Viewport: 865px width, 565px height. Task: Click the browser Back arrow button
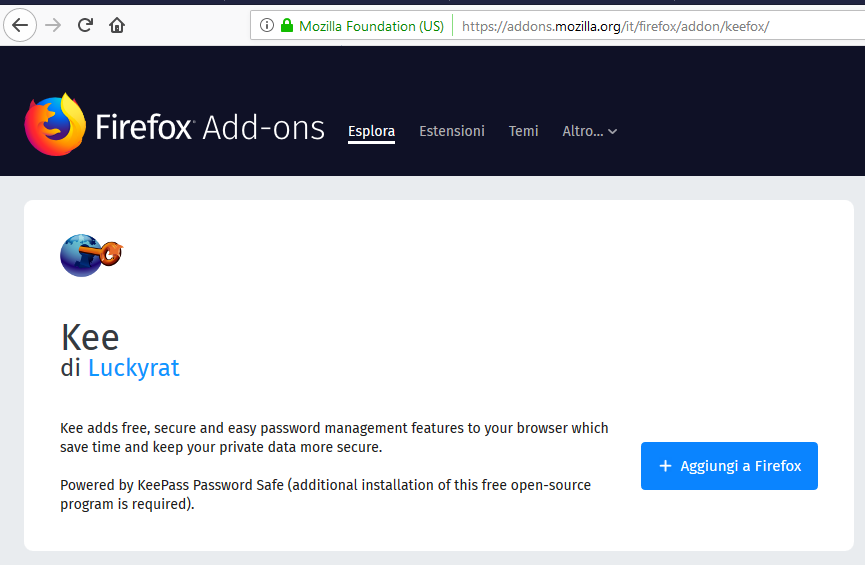pyautogui.click(x=20, y=25)
